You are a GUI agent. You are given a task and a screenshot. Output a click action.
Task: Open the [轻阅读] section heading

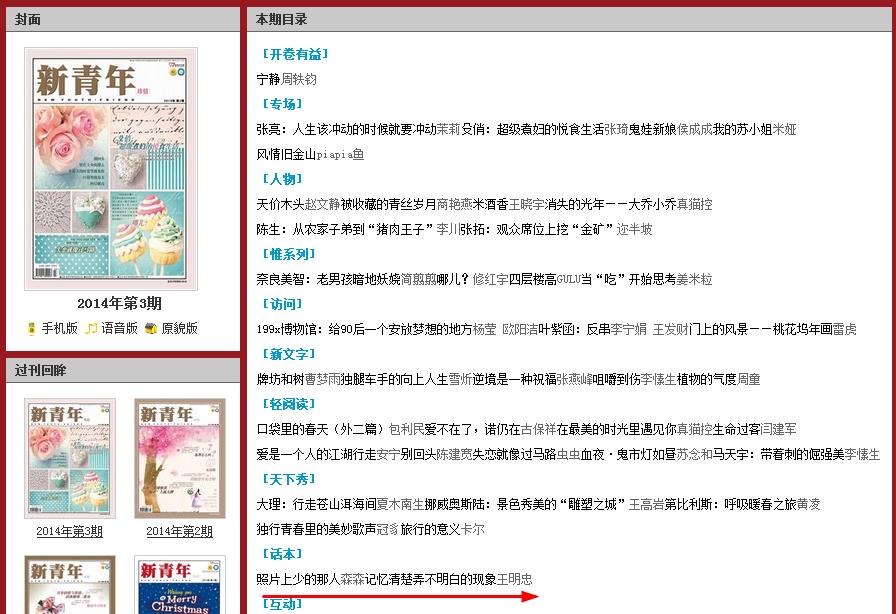[x=289, y=404]
